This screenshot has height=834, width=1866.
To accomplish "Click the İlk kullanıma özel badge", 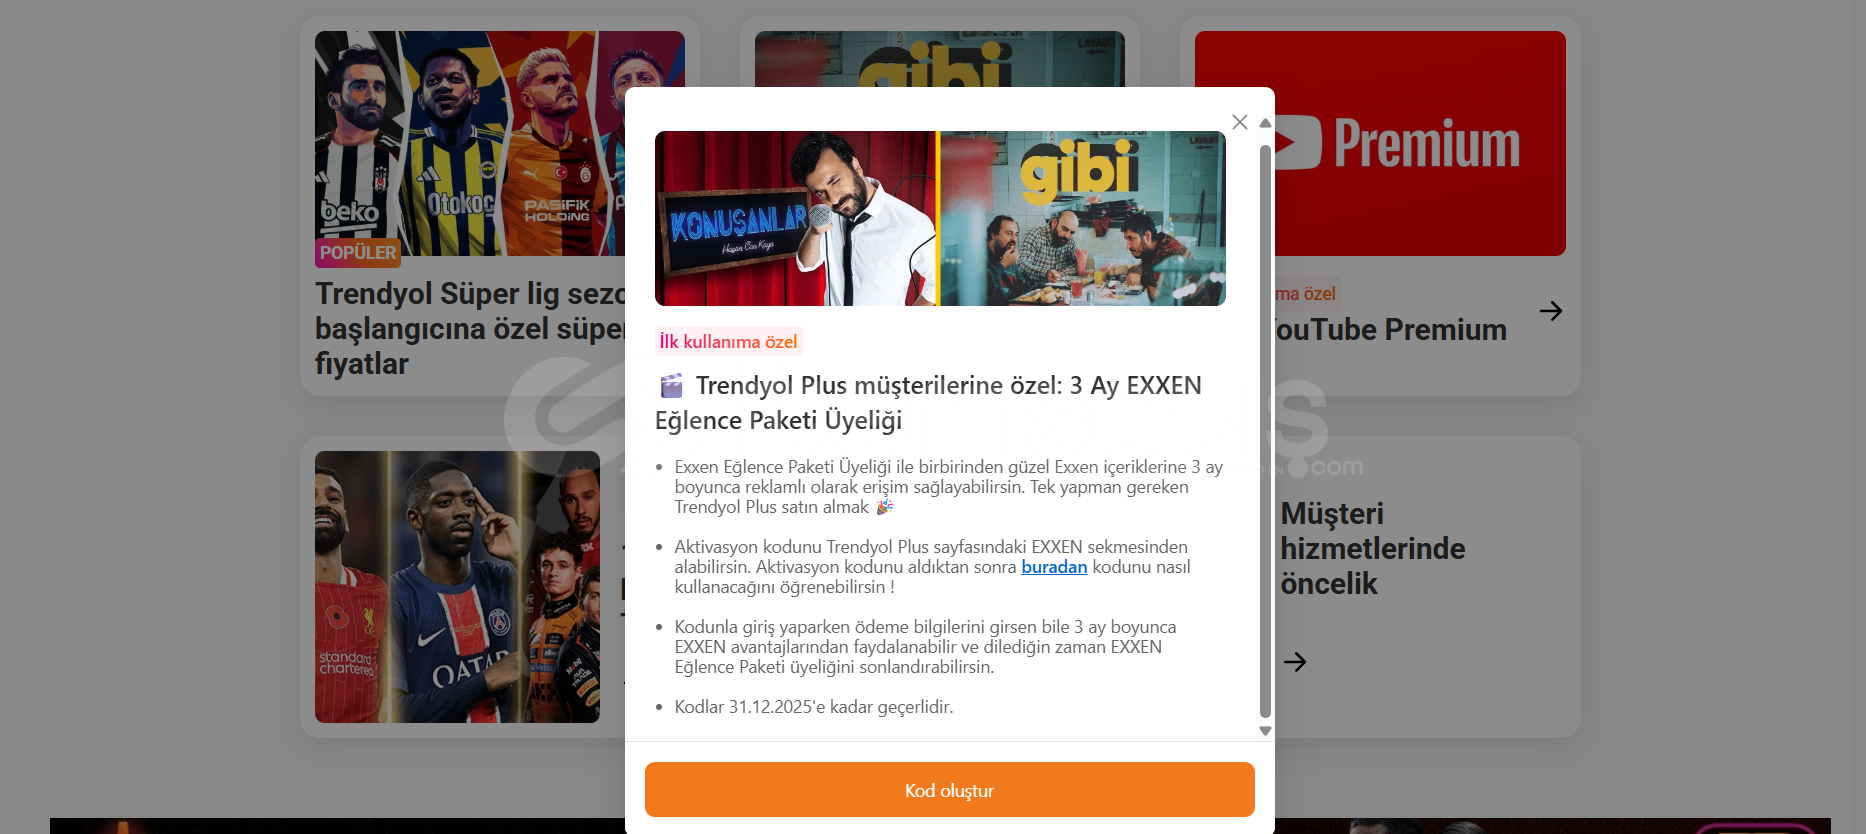I will tap(728, 341).
